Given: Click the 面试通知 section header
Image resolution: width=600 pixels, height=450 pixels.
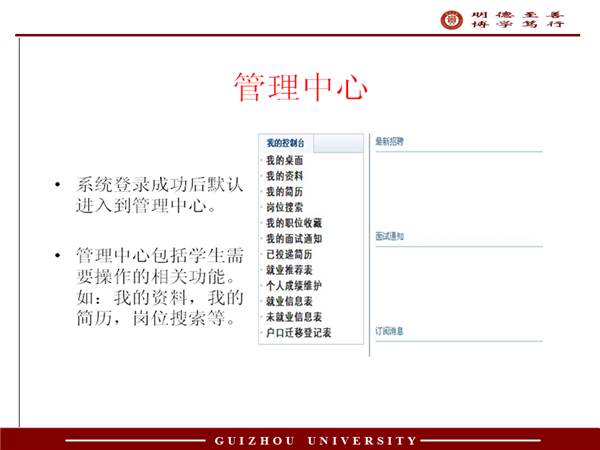Looking at the screenshot, I should coord(390,236).
